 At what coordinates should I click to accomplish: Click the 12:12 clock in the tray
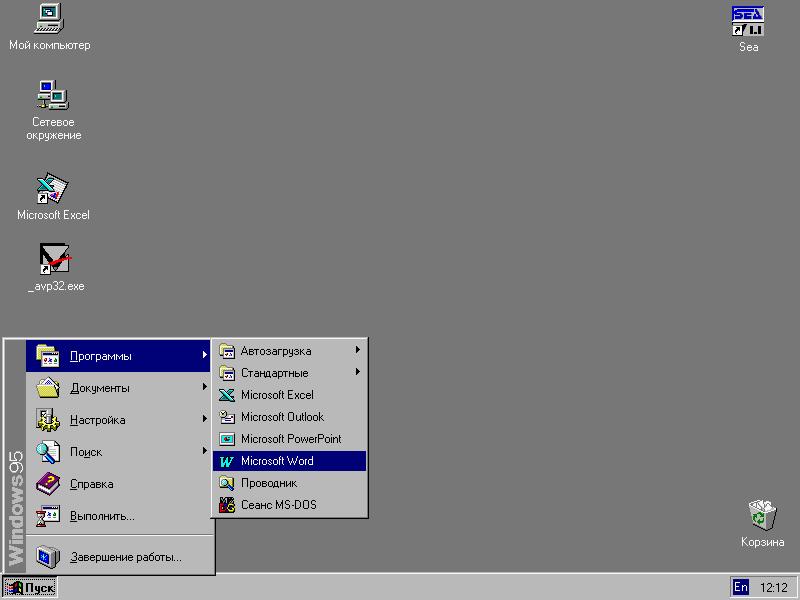coord(773,588)
